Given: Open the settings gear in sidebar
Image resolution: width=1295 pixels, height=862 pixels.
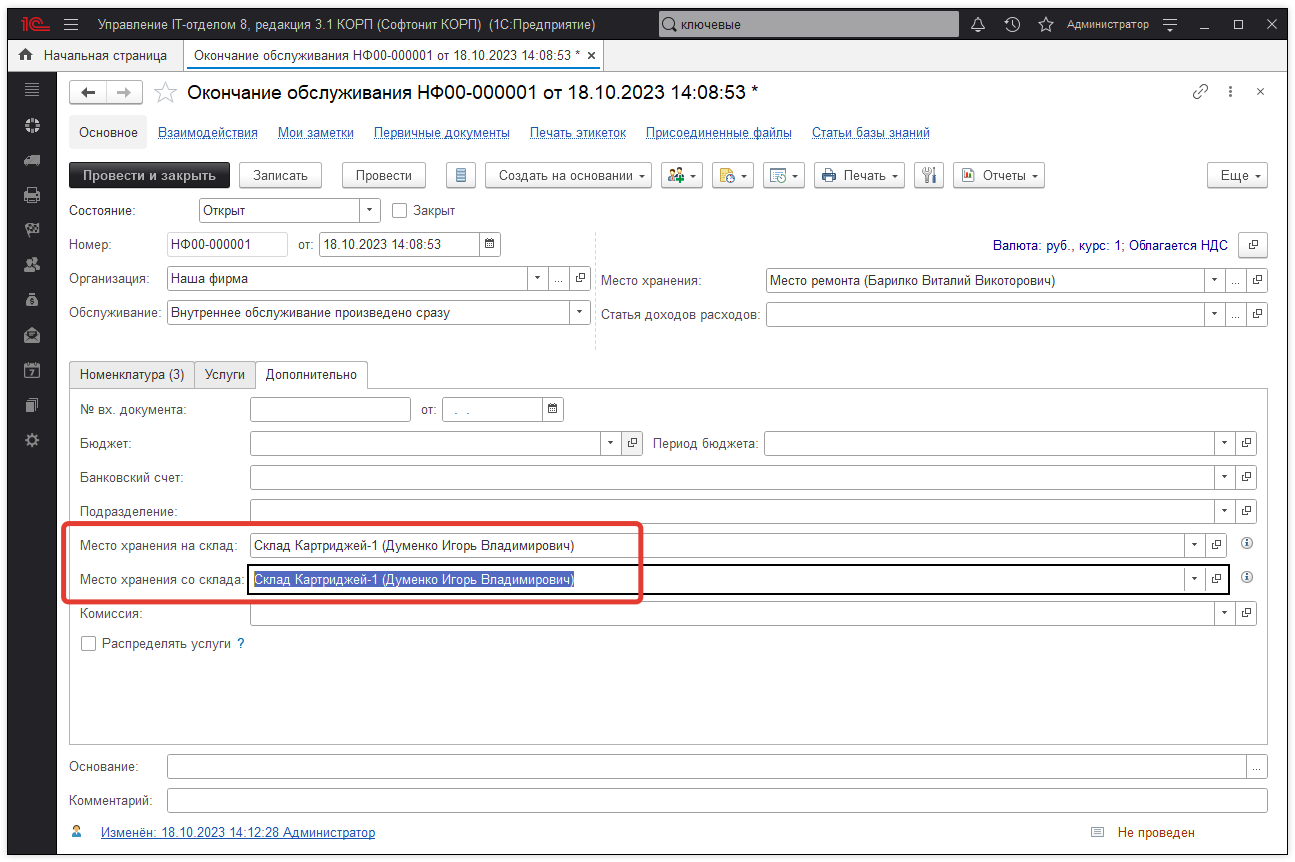Looking at the screenshot, I should (32, 440).
